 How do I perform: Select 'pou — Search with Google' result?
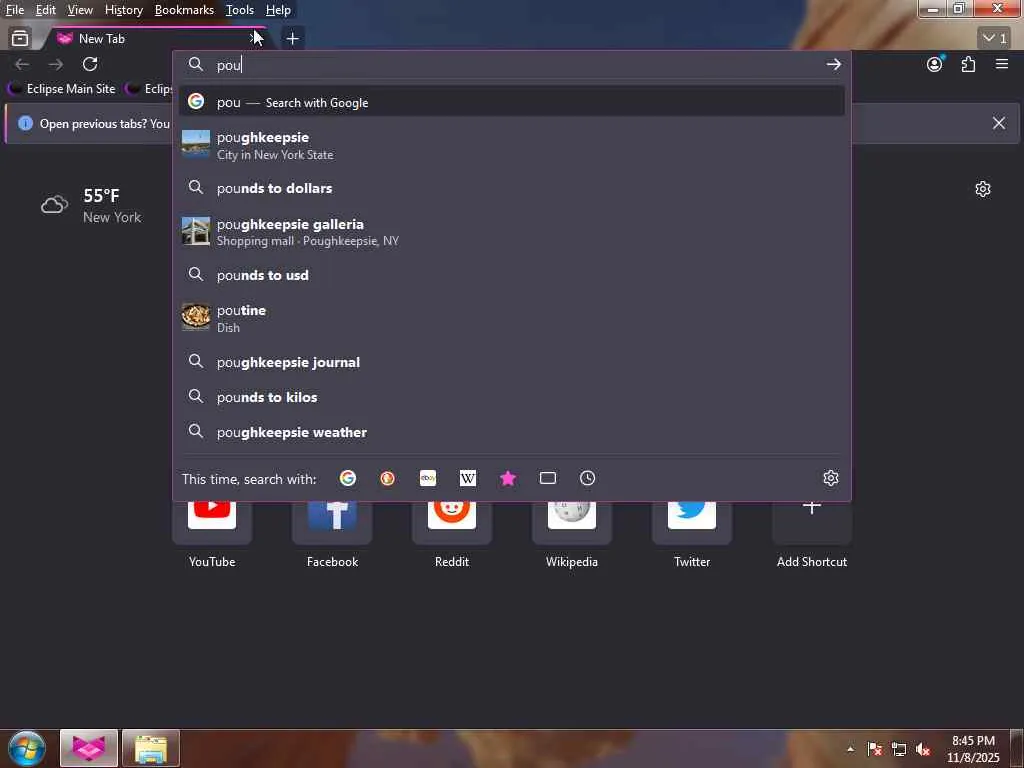pyautogui.click(x=511, y=102)
